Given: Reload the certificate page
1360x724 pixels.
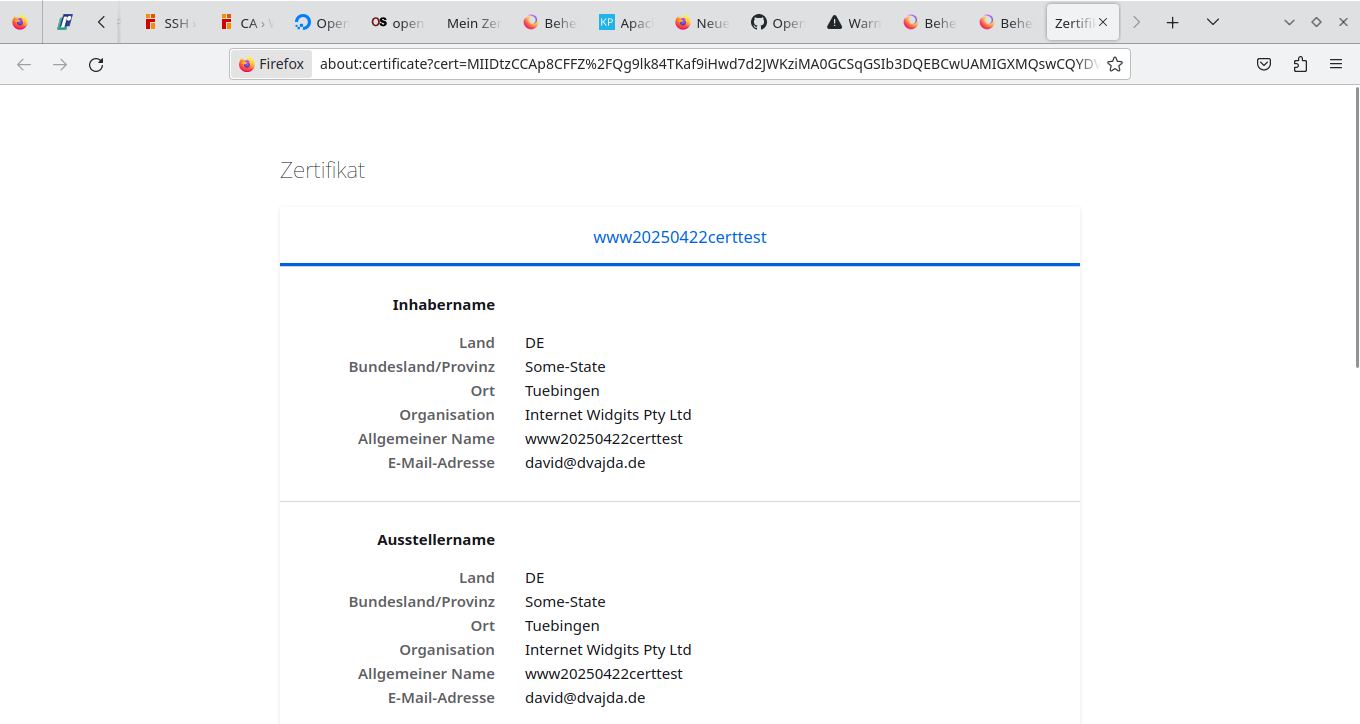Looking at the screenshot, I should coord(96,65).
